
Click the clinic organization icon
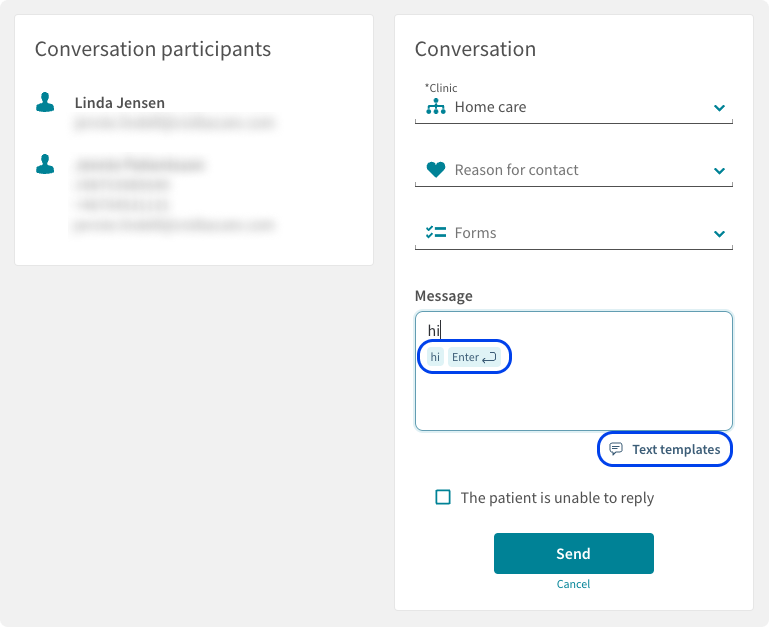[x=436, y=106]
